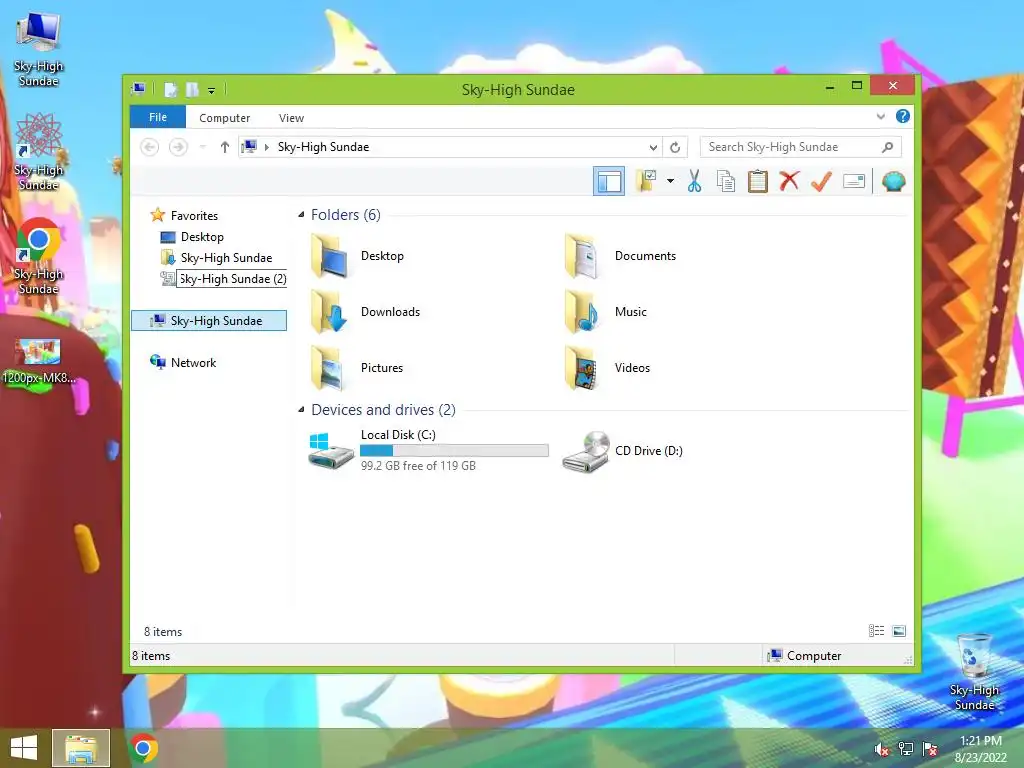This screenshot has width=1024, height=768.
Task: Click the search magnifier icon
Action: pyautogui.click(x=887, y=147)
